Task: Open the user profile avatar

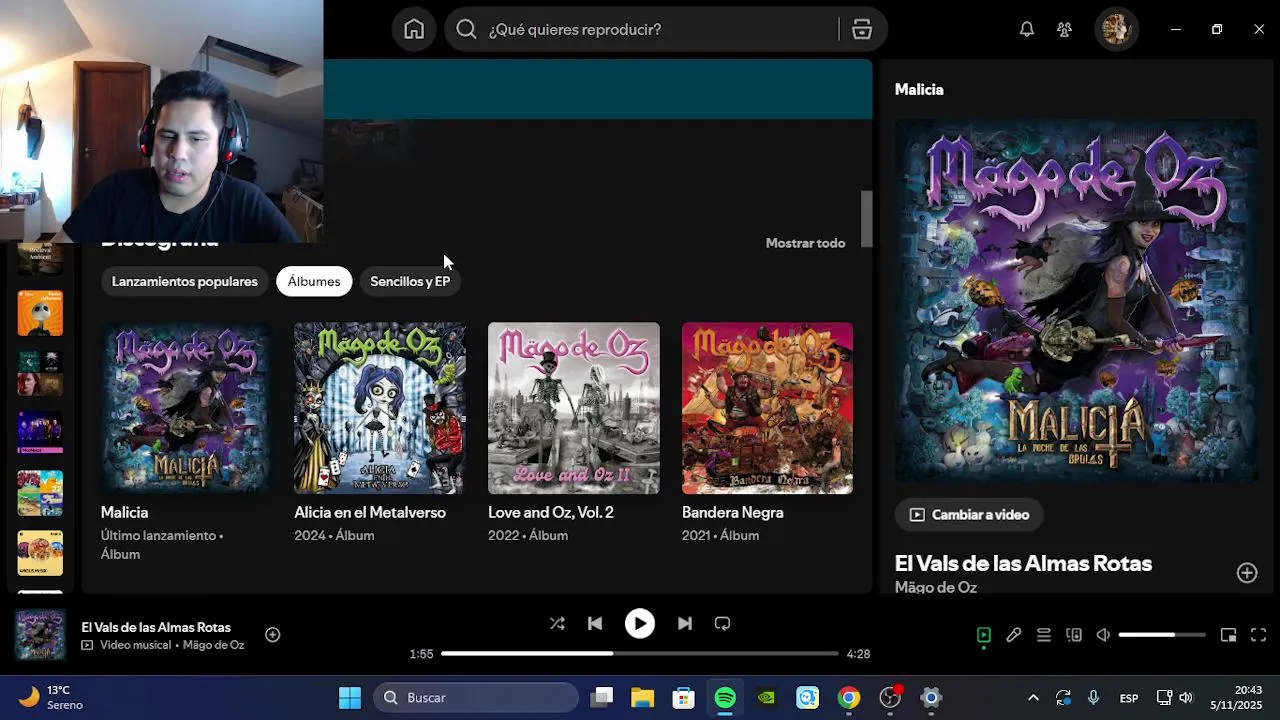Action: point(1116,29)
